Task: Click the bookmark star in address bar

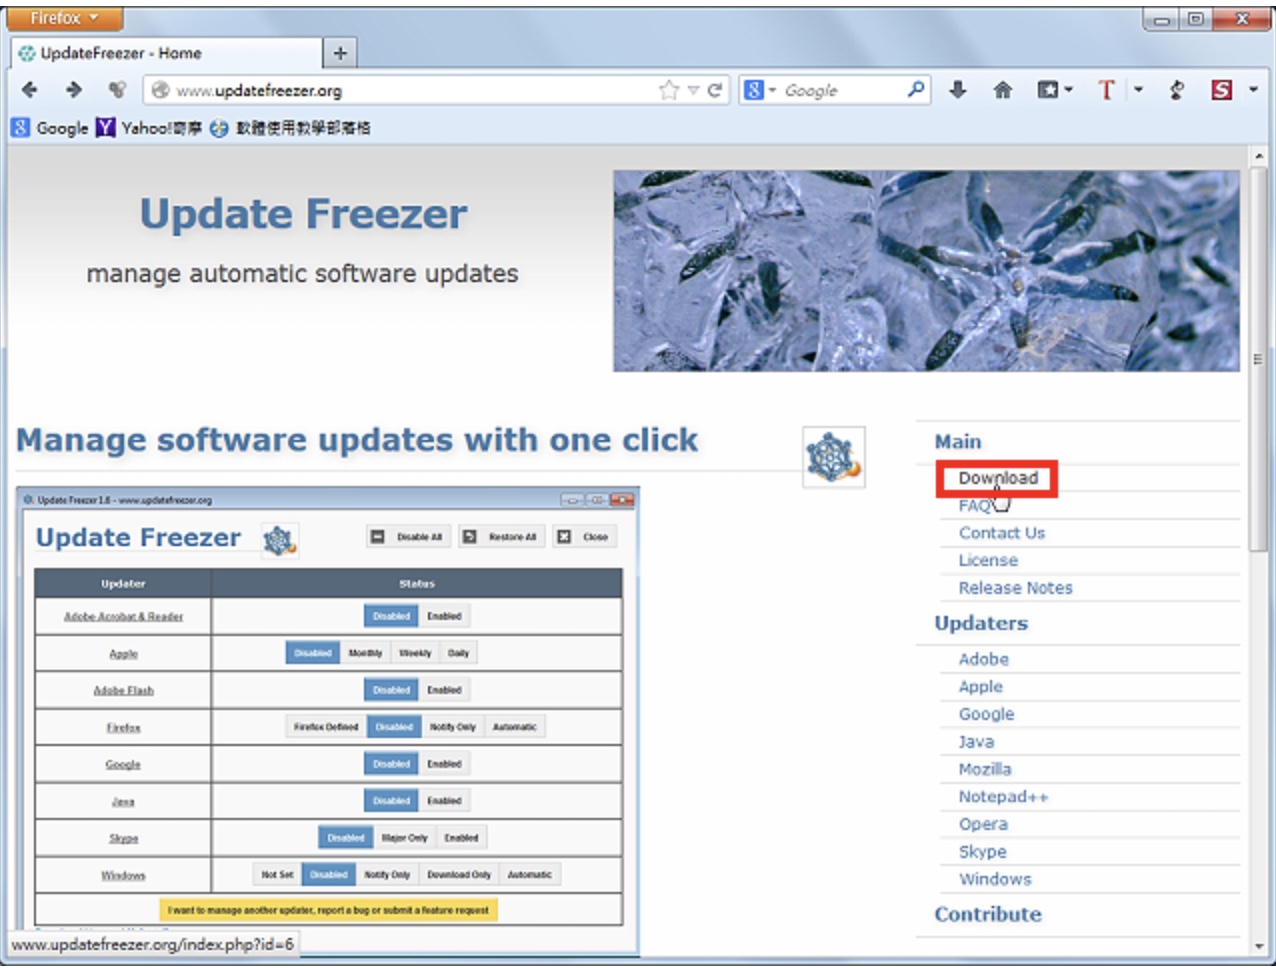Action: pyautogui.click(x=669, y=90)
